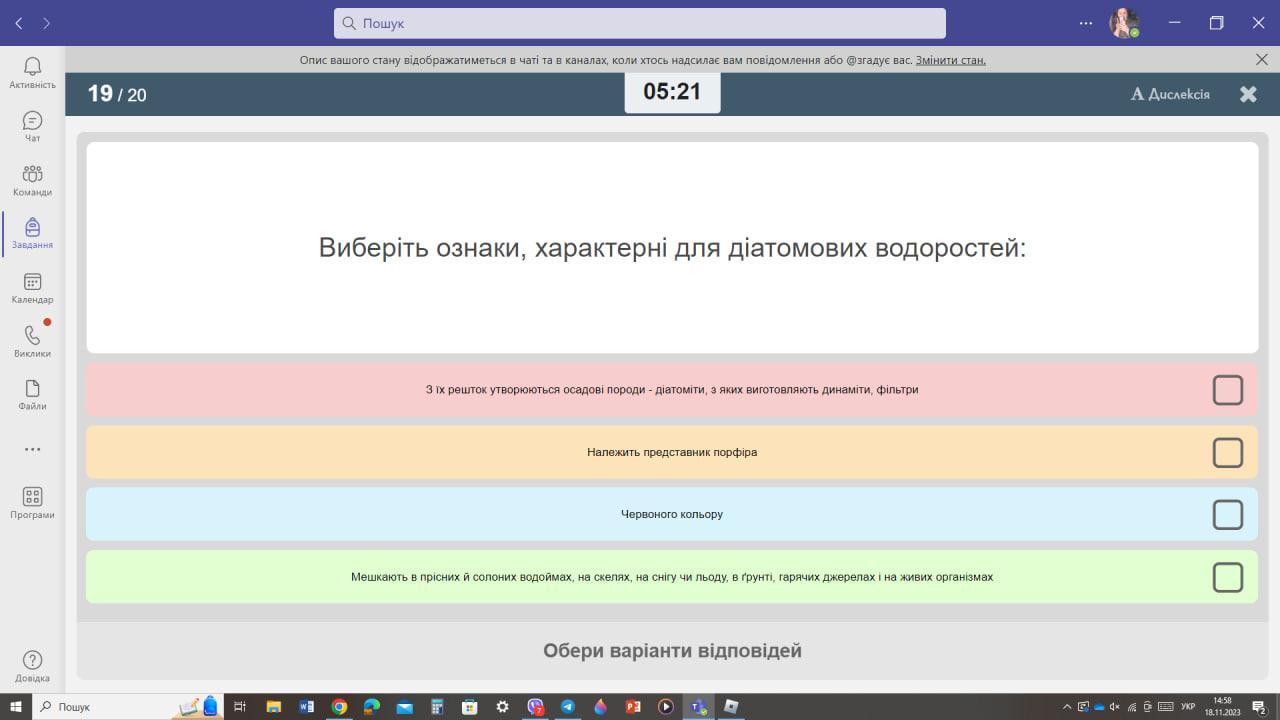Select the 'Червоного кольору' checkbox
Viewport: 1280px width, 720px height.
[x=1228, y=514]
